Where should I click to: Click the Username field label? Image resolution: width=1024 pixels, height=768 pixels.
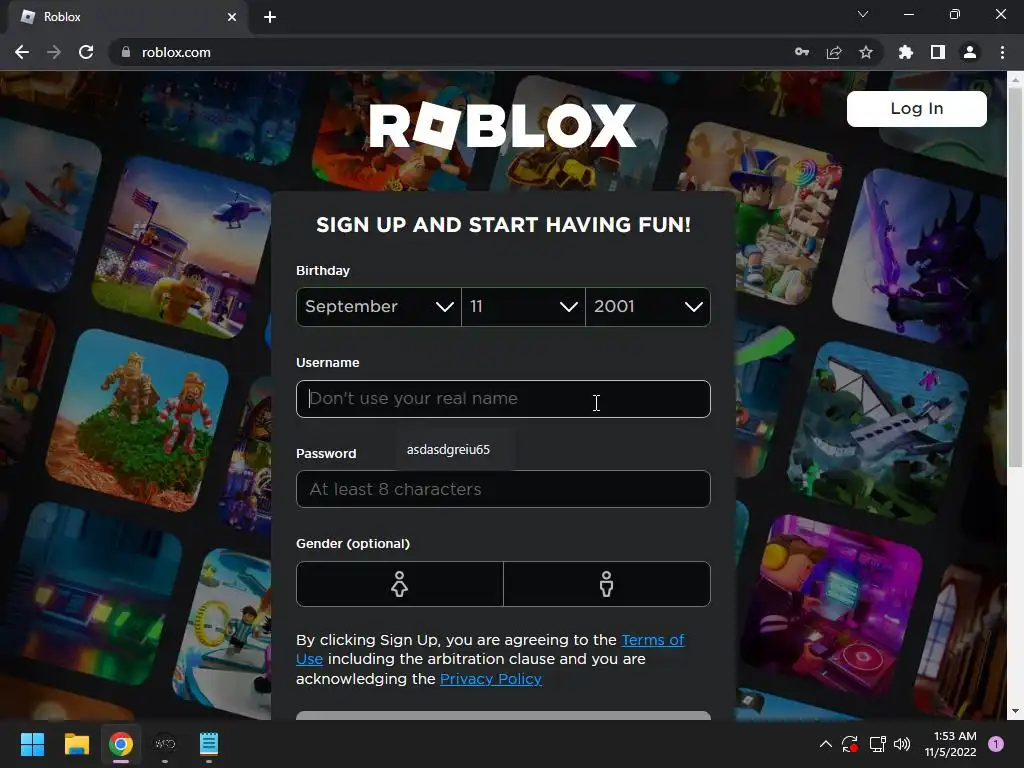point(327,362)
